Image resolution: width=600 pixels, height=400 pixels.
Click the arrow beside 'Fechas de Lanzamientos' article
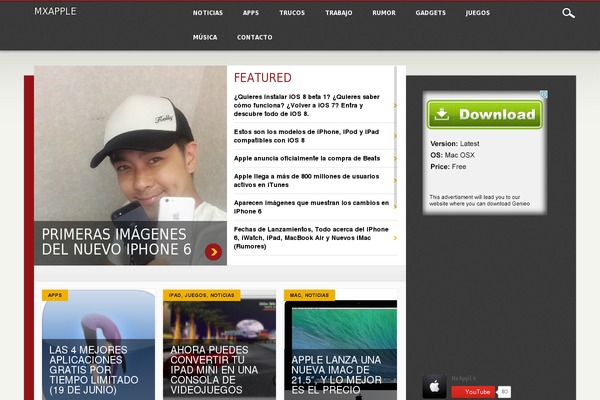(x=395, y=238)
